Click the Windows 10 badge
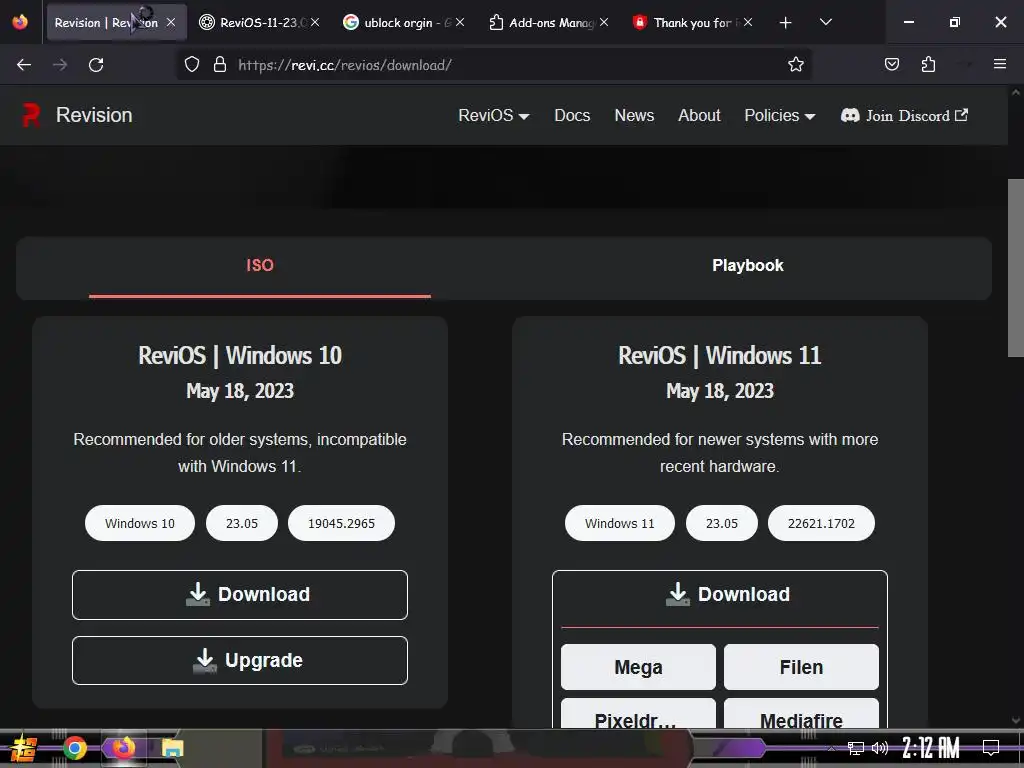This screenshot has width=1024, height=768. click(x=140, y=523)
